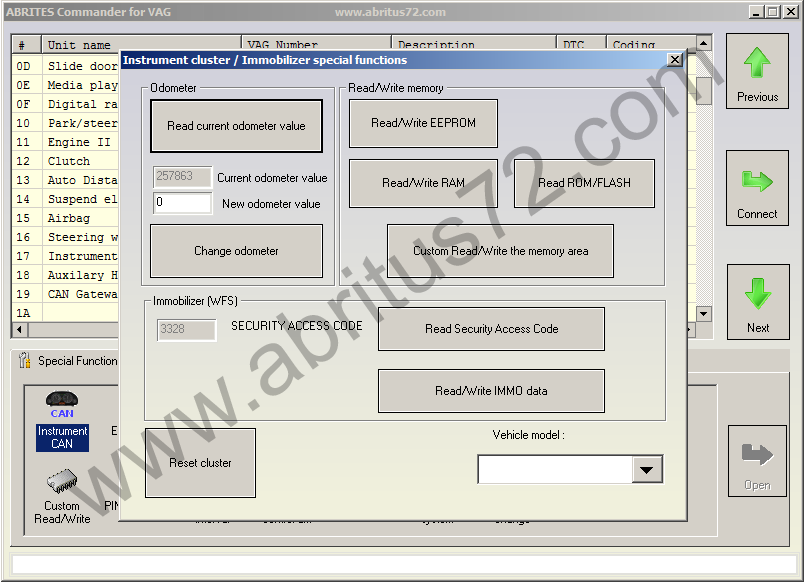Click the Connect green arrow button

coord(757,188)
